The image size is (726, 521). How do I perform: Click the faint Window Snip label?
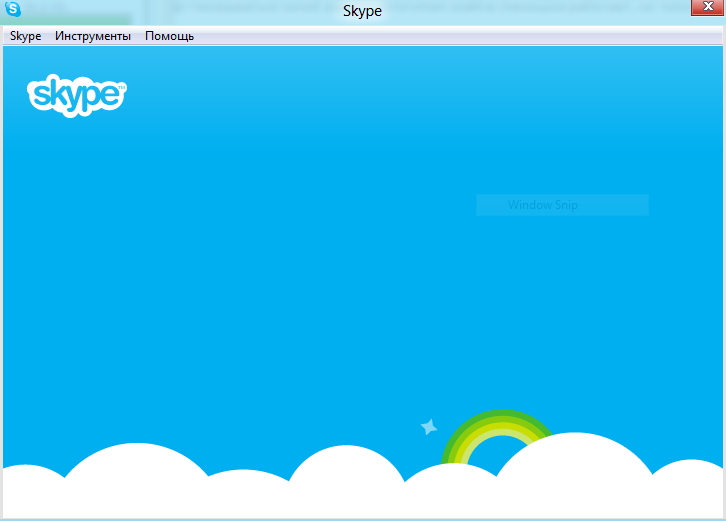(543, 205)
